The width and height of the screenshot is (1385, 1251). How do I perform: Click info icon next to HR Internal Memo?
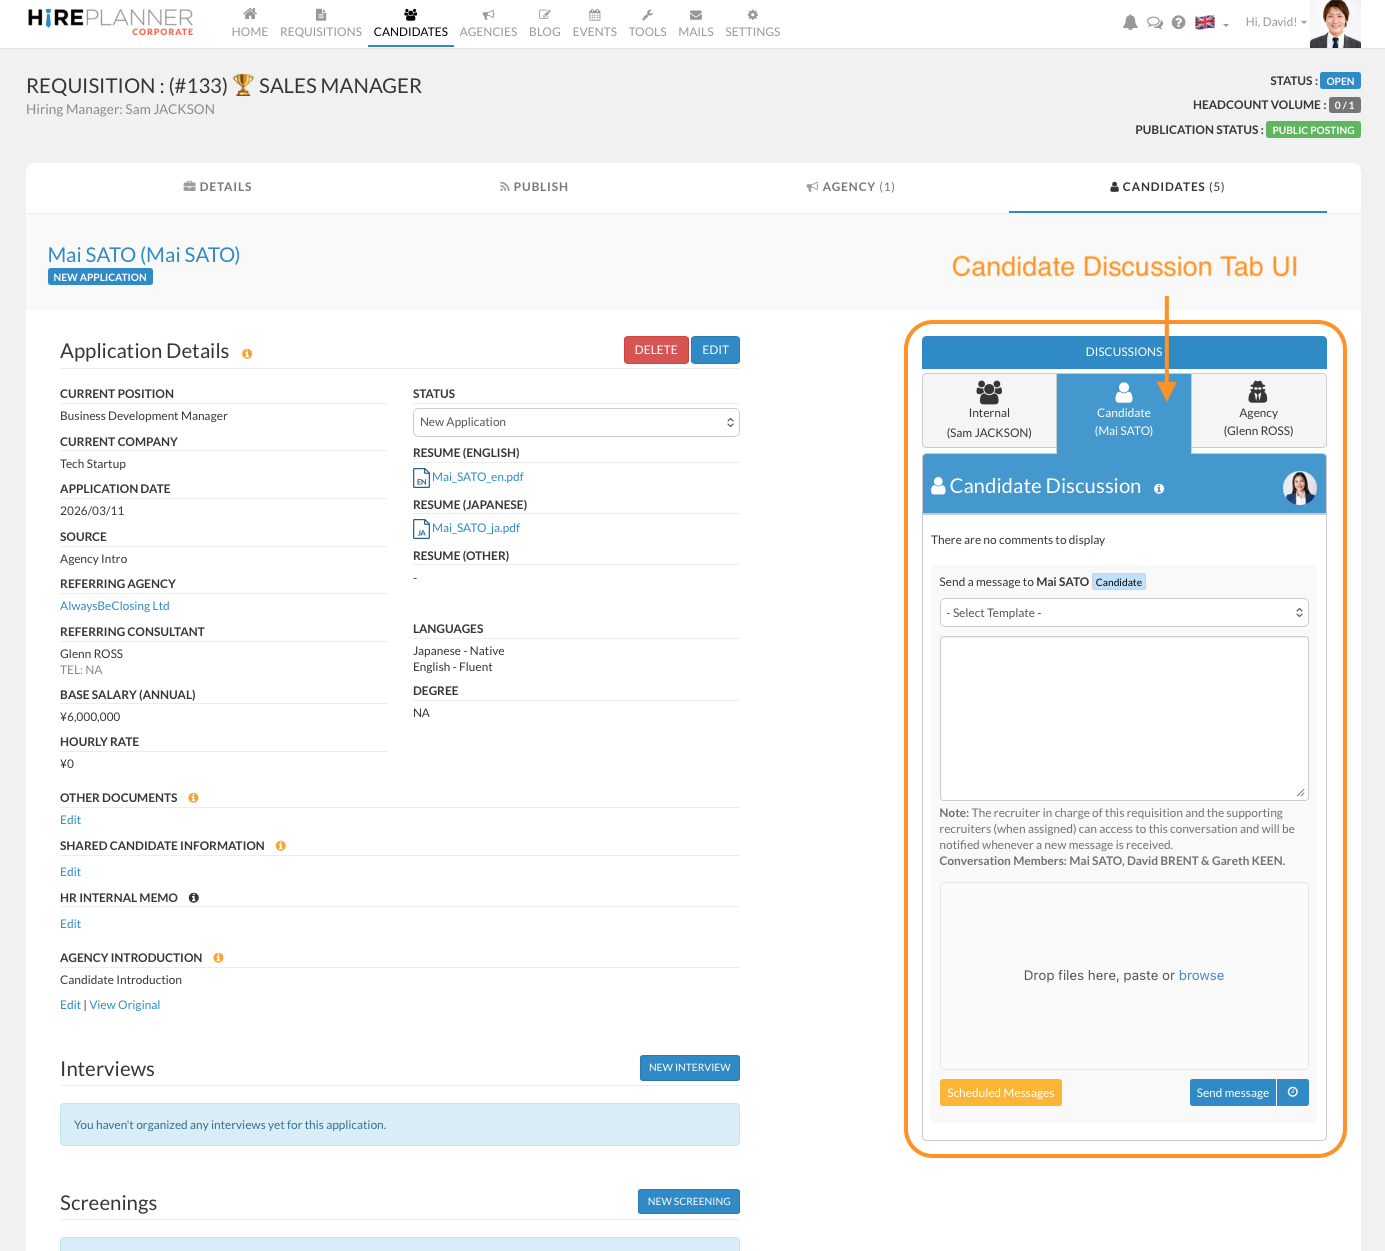194,898
